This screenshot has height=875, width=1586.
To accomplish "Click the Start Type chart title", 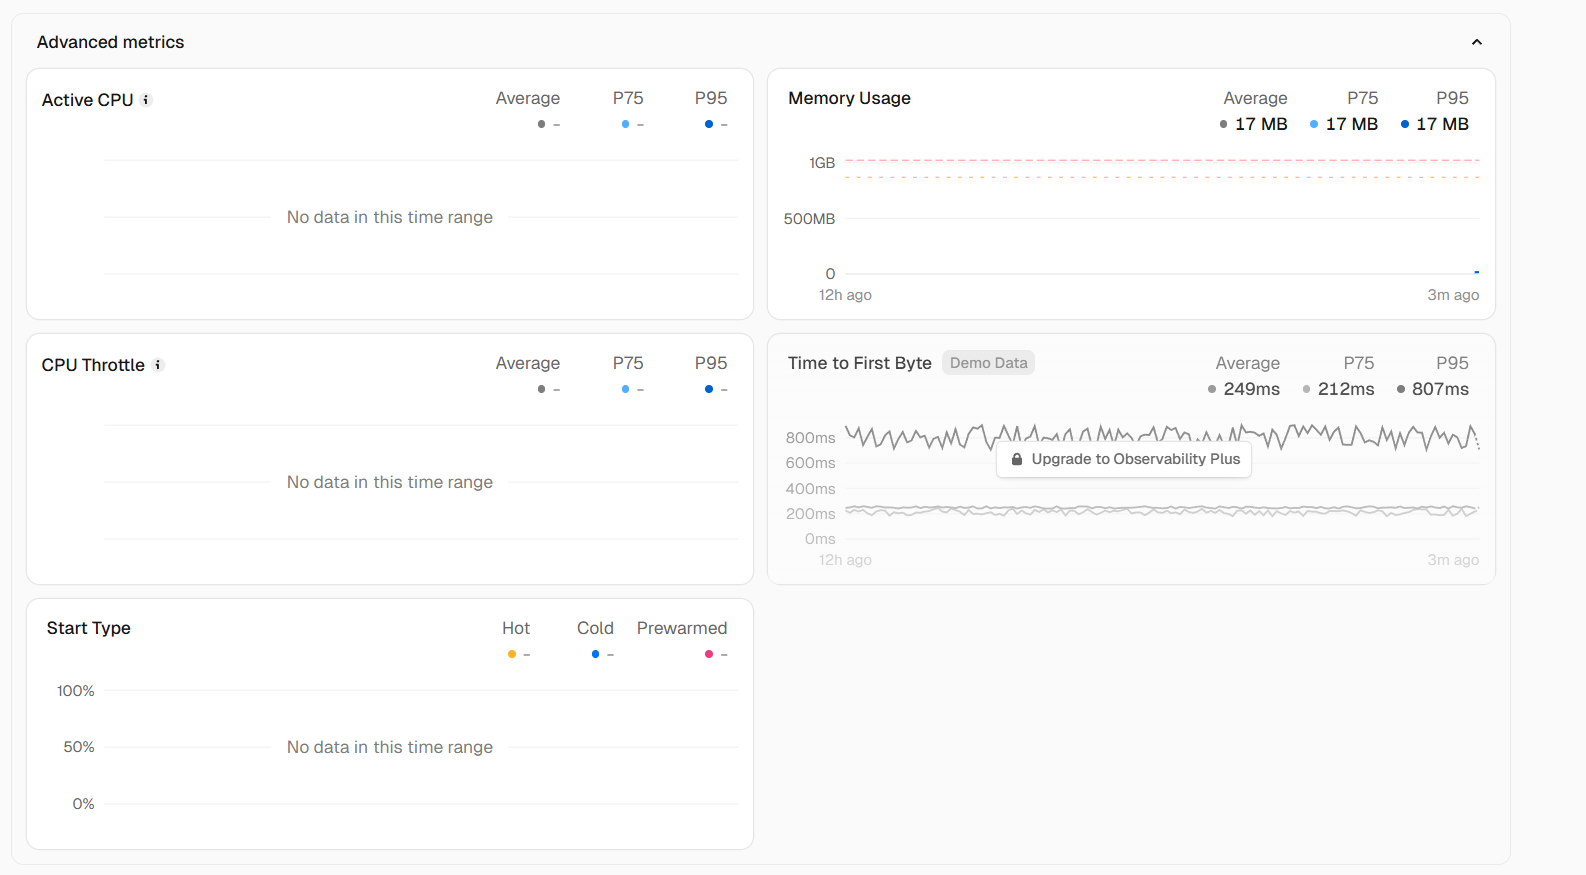I will [x=88, y=628].
